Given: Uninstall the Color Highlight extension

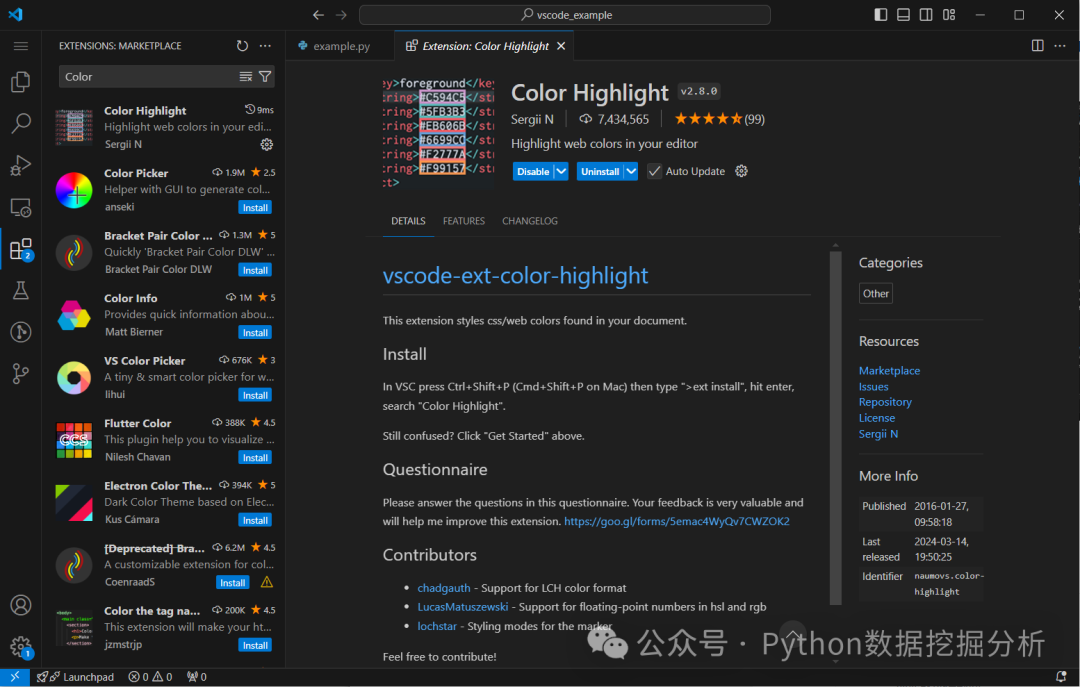Looking at the screenshot, I should pyautogui.click(x=600, y=171).
